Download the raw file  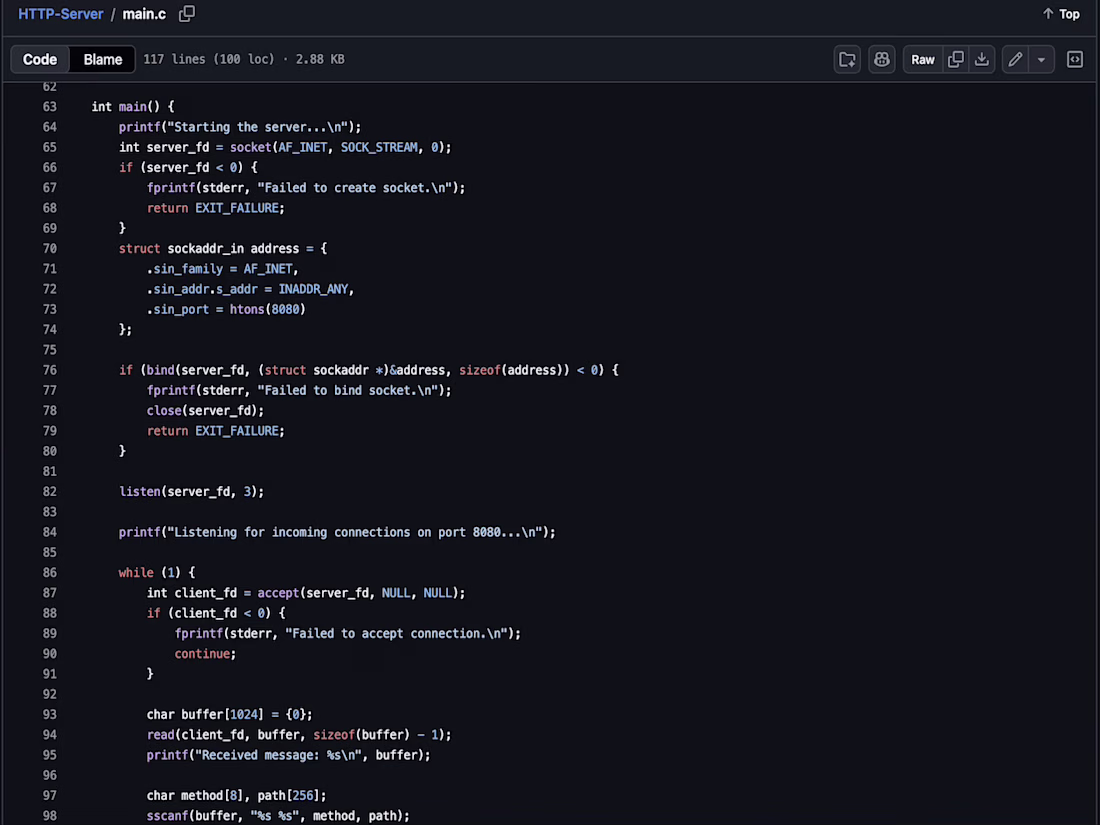(982, 60)
